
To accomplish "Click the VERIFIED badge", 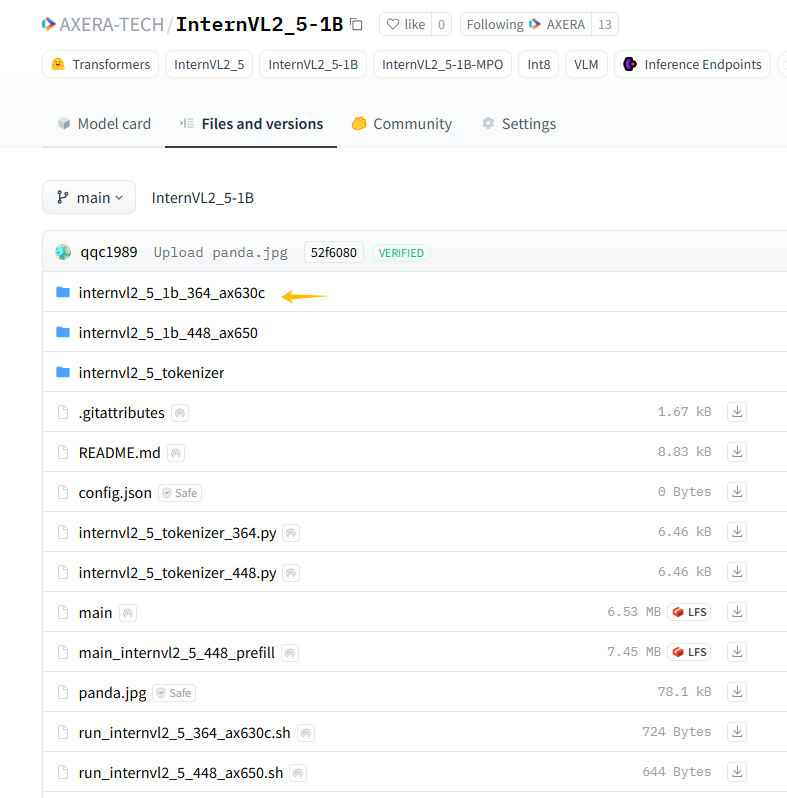I will coord(401,253).
